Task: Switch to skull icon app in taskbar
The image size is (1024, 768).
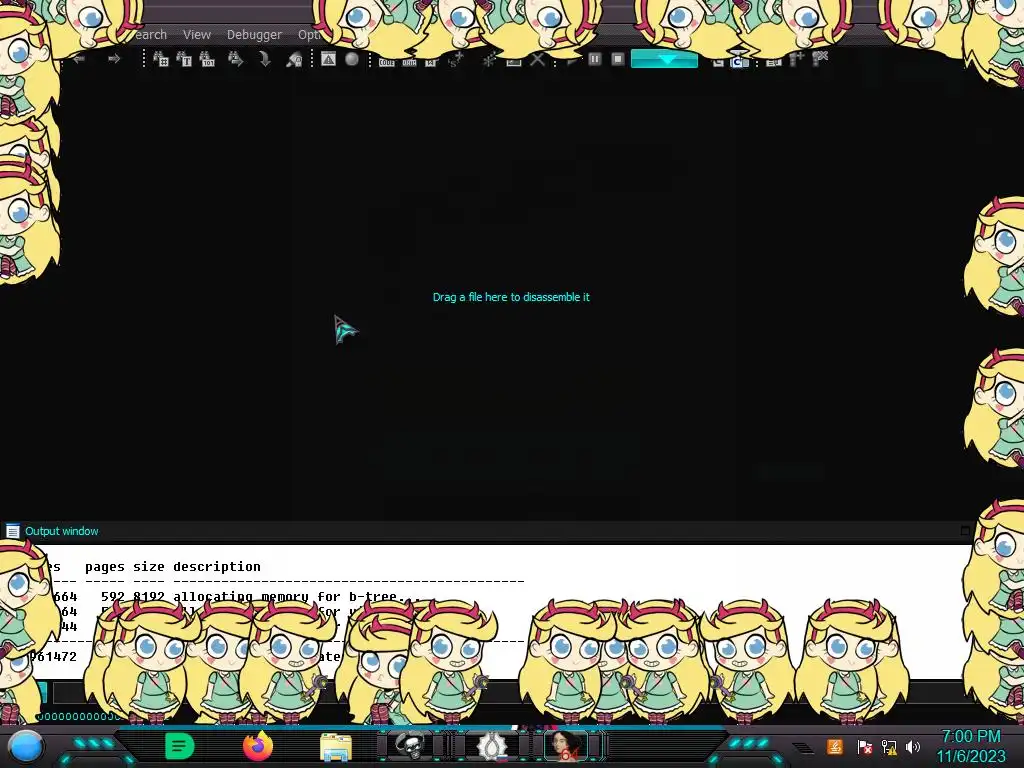Action: coord(409,745)
